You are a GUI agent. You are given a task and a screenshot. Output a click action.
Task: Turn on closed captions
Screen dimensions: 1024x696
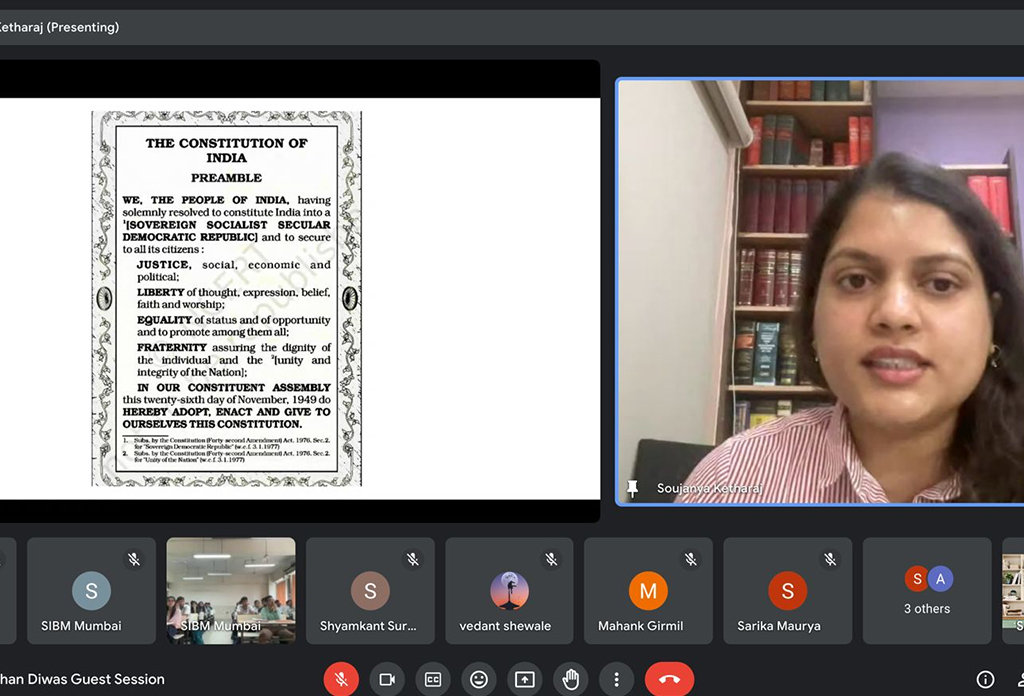pos(433,680)
